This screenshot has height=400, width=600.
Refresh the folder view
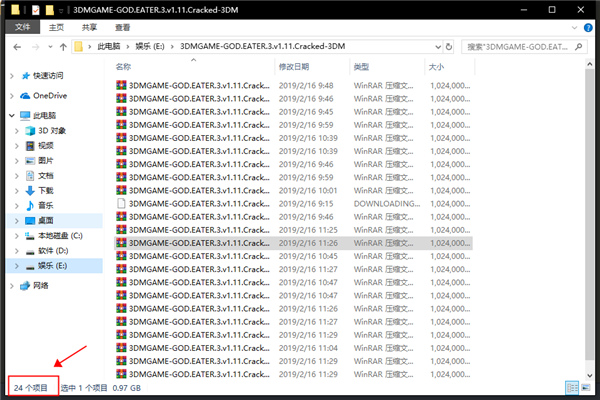tap(449, 47)
